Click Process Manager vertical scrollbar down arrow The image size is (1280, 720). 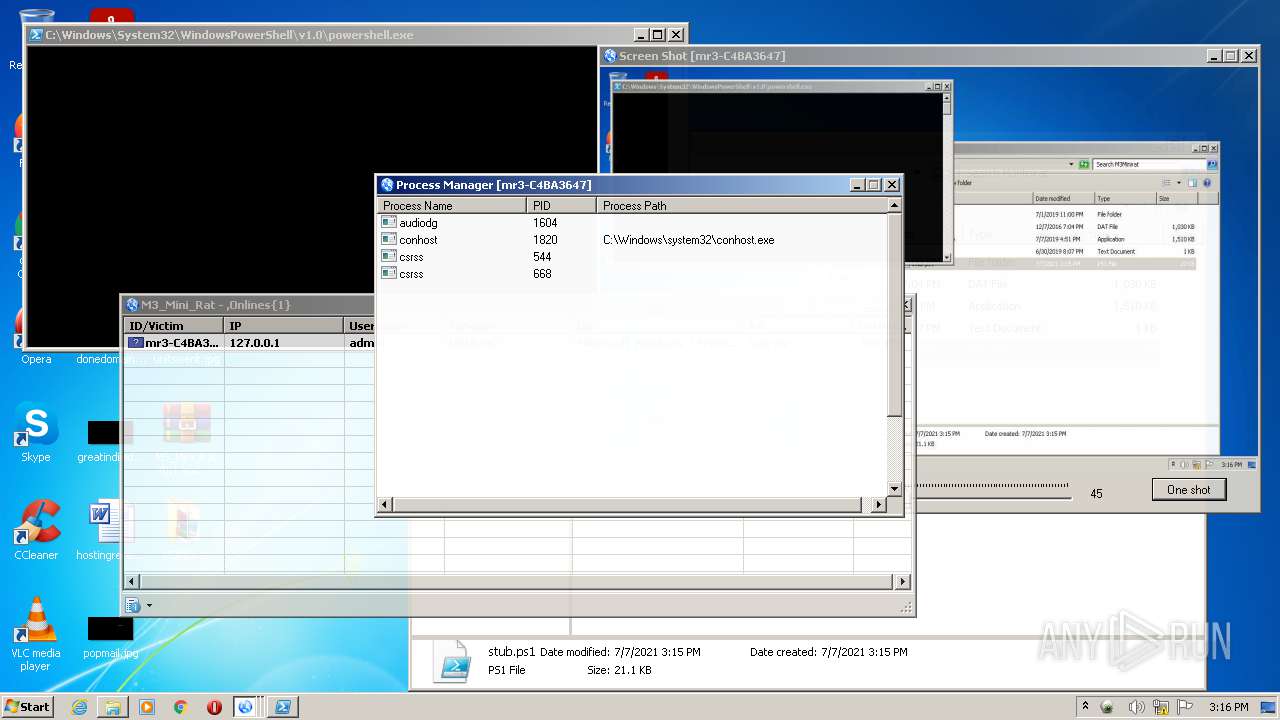coord(894,489)
